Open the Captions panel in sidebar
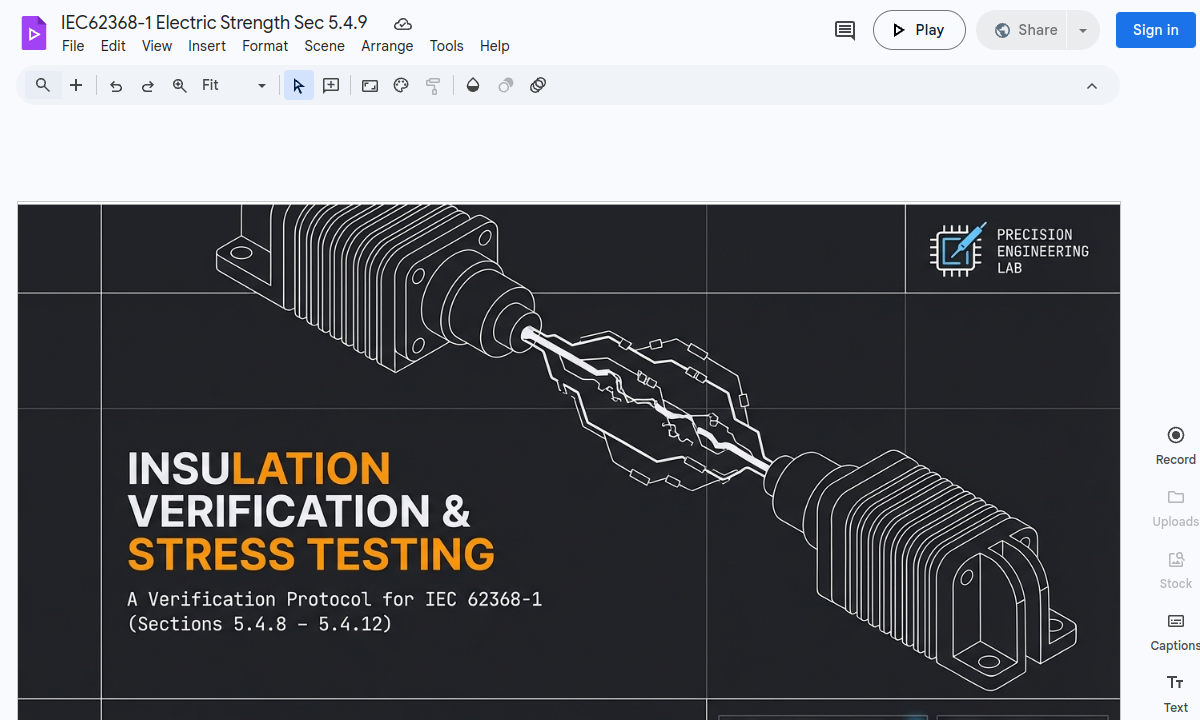This screenshot has height=720, width=1200. 1175,631
